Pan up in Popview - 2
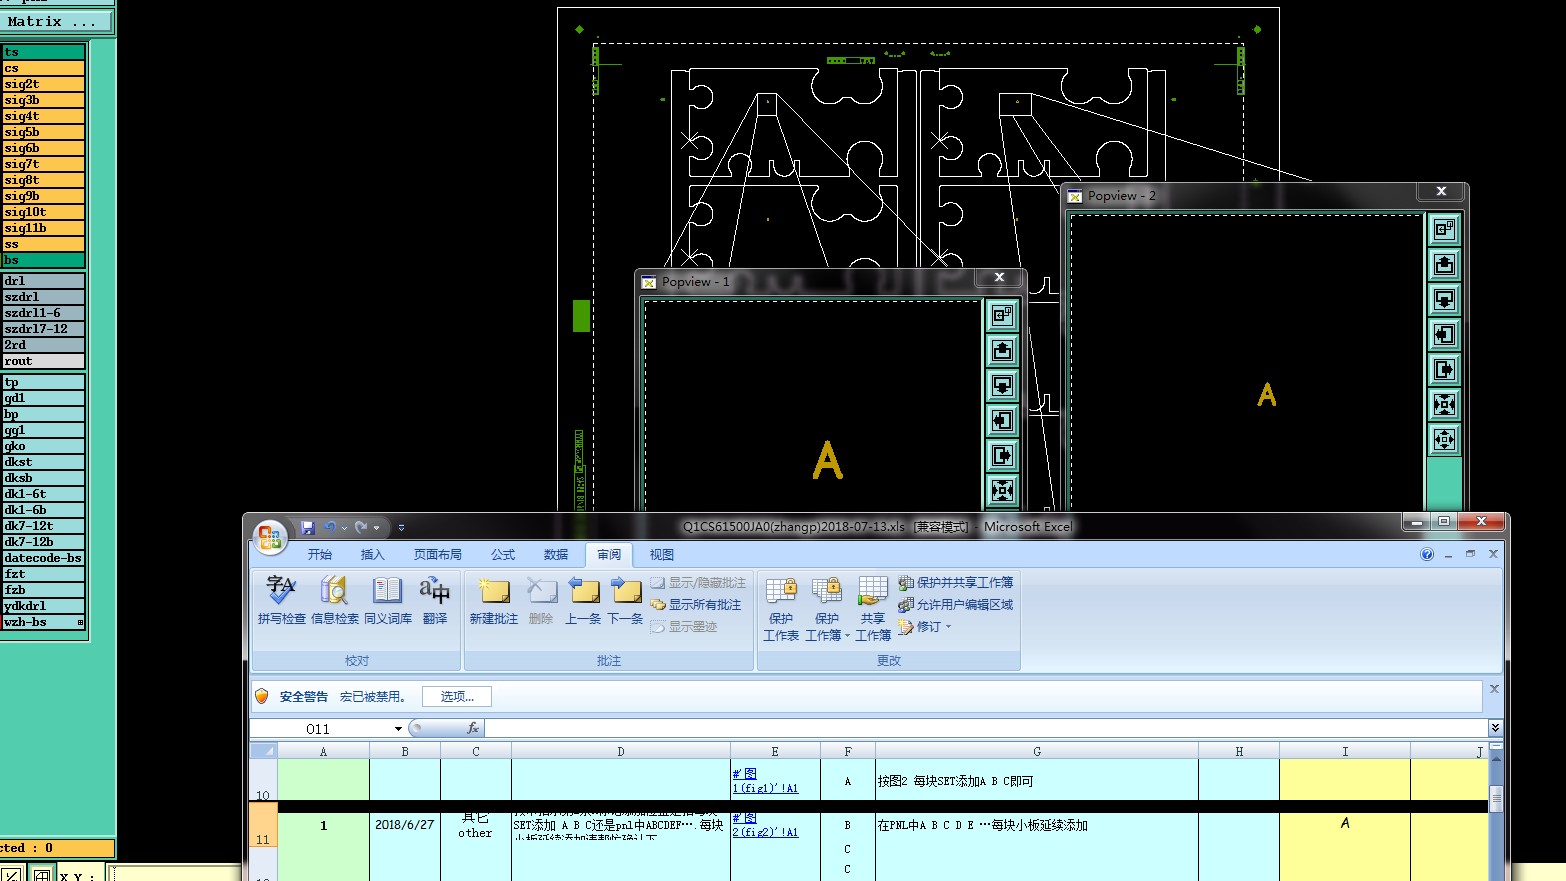Viewport: 1566px width, 881px height. (1444, 264)
